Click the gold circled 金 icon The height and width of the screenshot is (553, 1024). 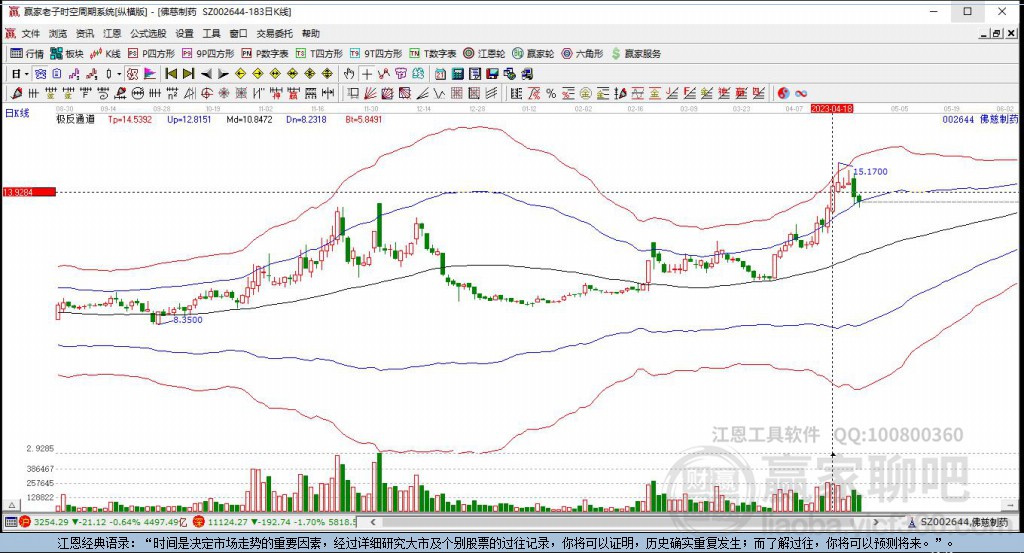click(x=586, y=93)
